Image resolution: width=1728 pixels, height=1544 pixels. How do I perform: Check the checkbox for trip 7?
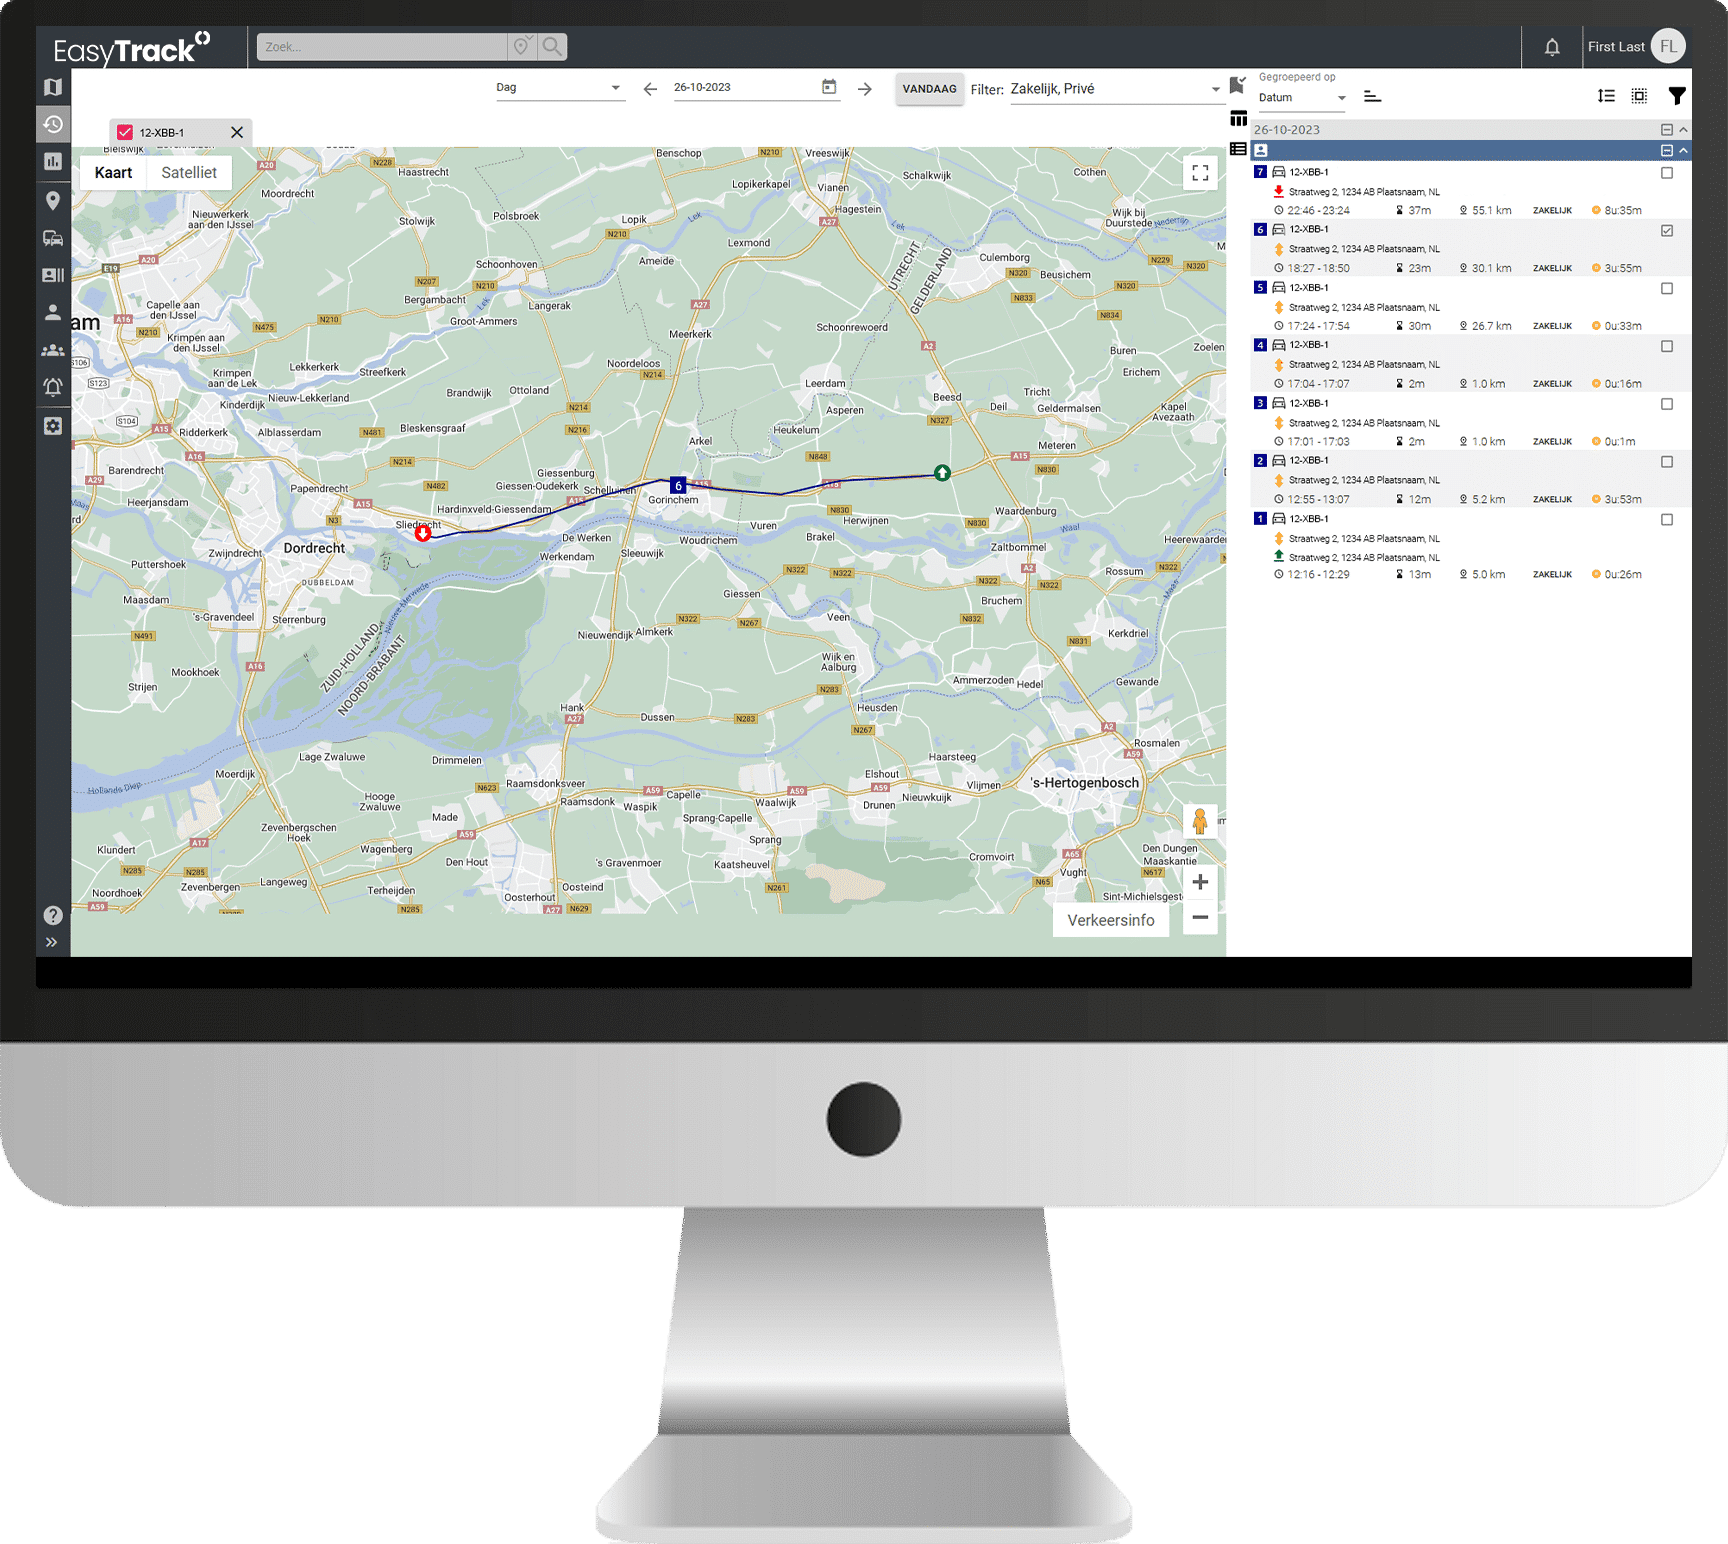coord(1666,173)
